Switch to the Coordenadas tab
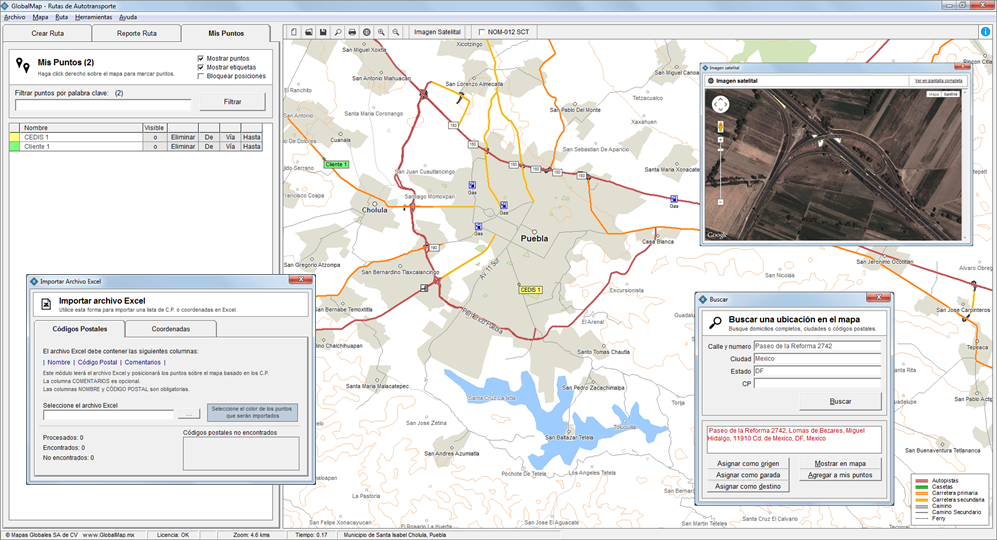Image resolution: width=997 pixels, height=540 pixels. pyautogui.click(x=170, y=329)
